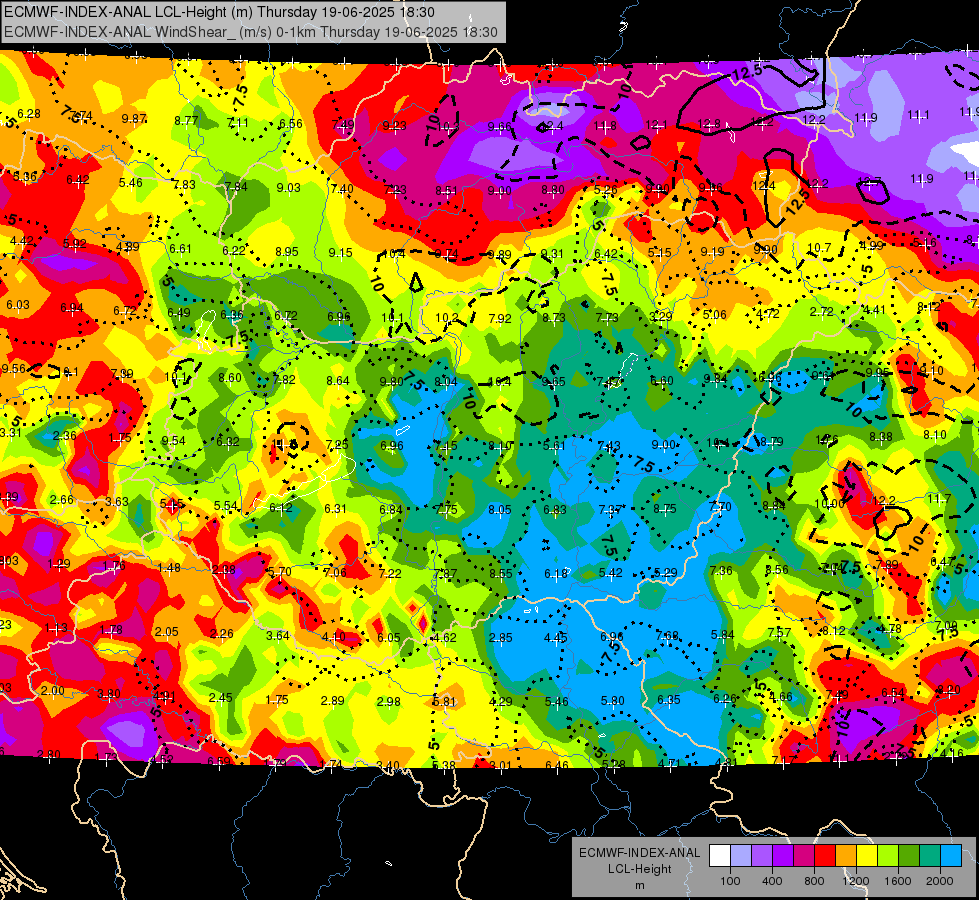Select the grid value 7.11

pyautogui.click(x=238, y=122)
